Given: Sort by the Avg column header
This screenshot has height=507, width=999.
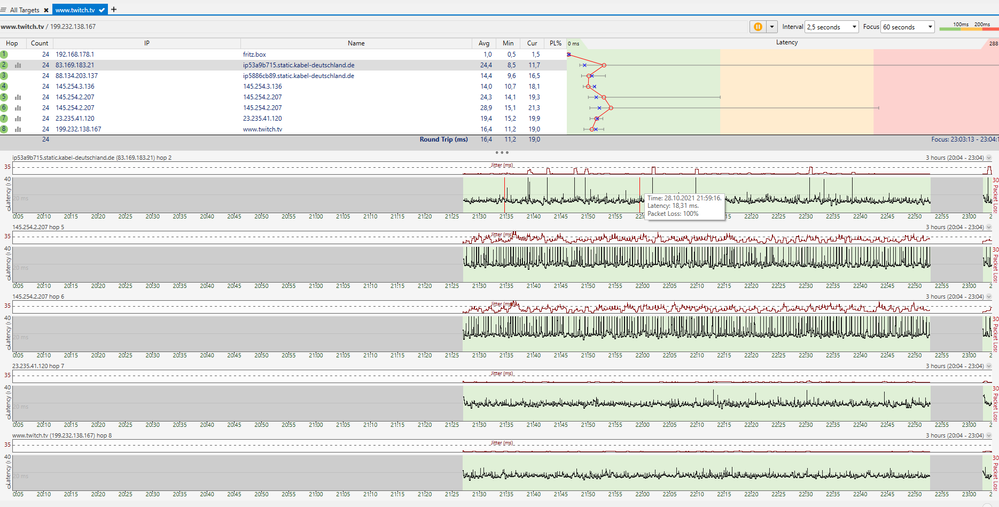Looking at the screenshot, I should point(484,43).
